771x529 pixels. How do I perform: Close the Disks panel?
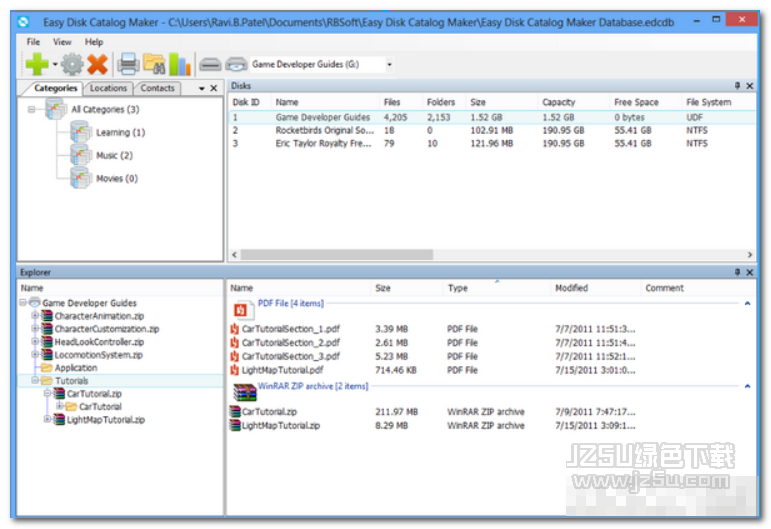point(750,86)
